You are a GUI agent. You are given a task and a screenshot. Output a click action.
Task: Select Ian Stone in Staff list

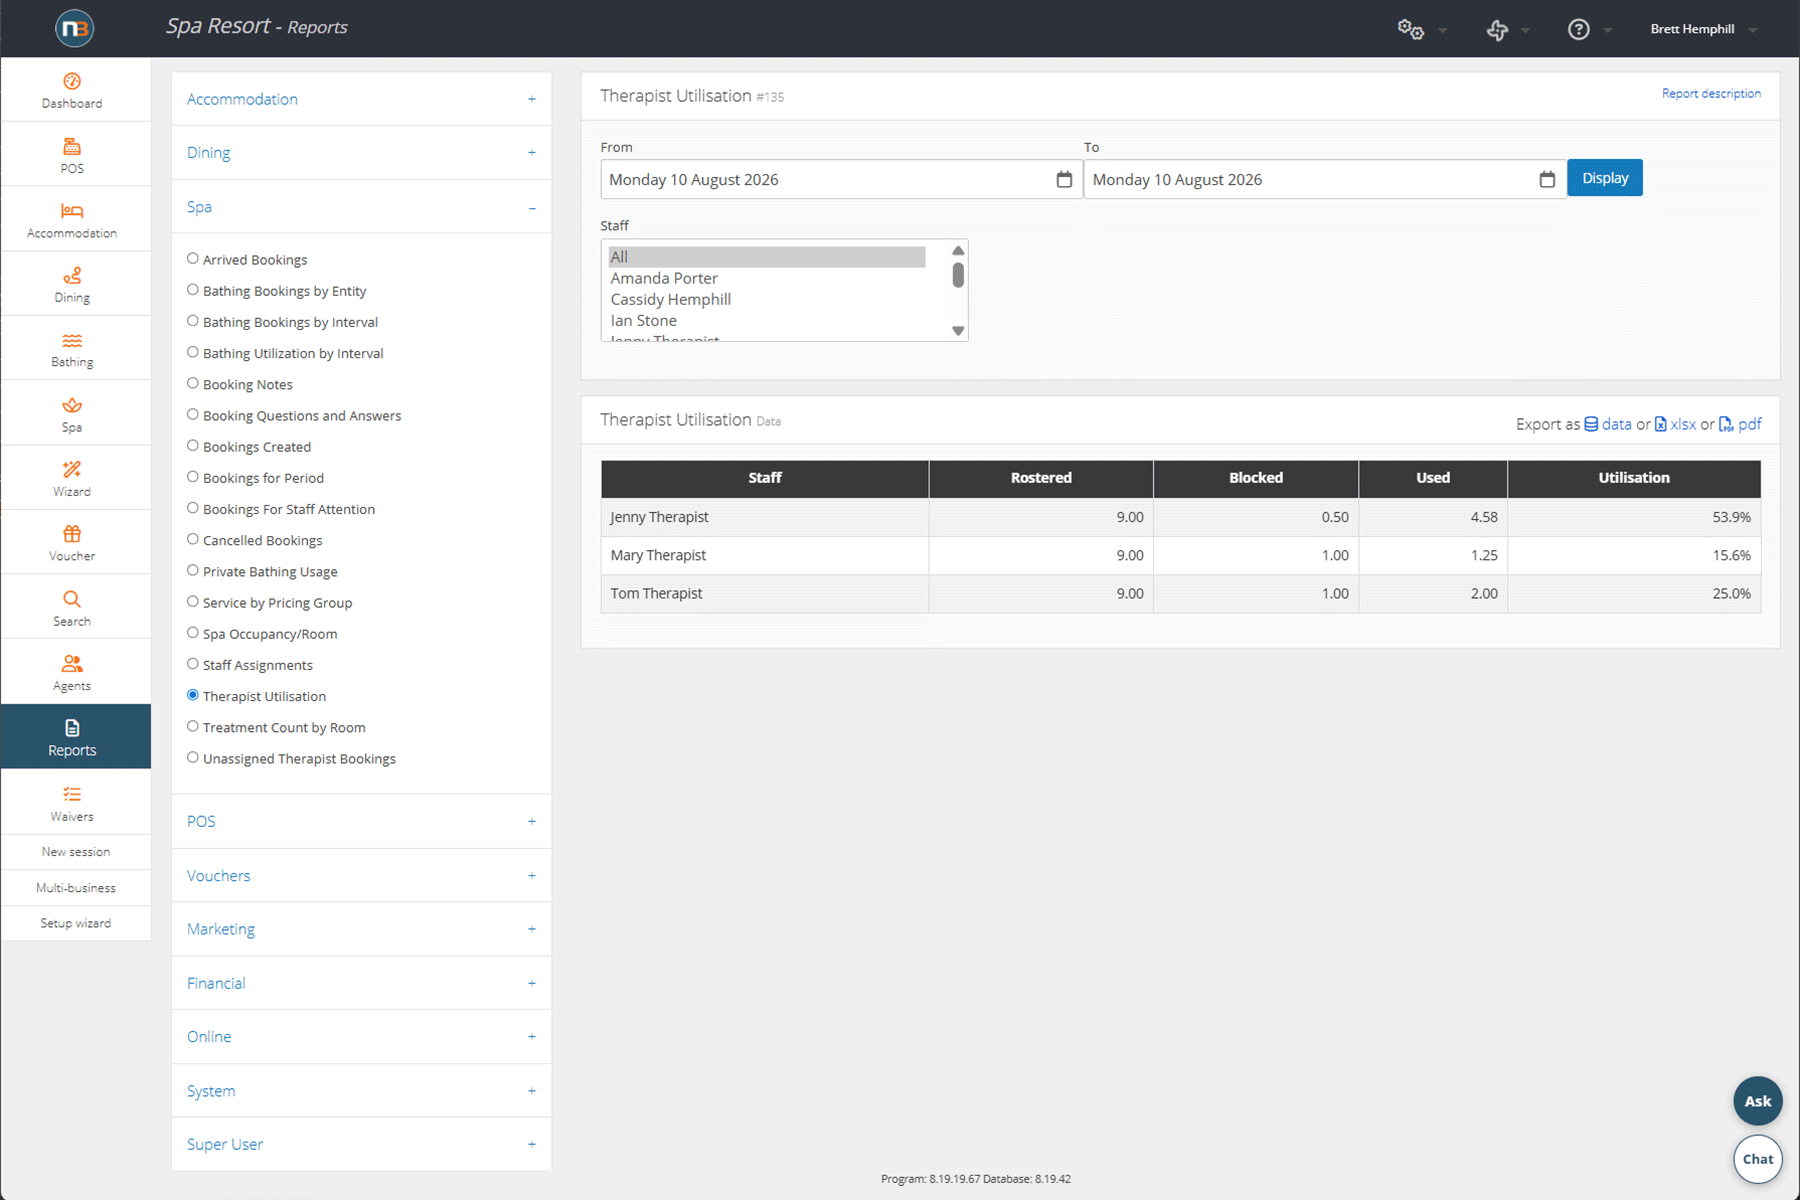click(767, 320)
